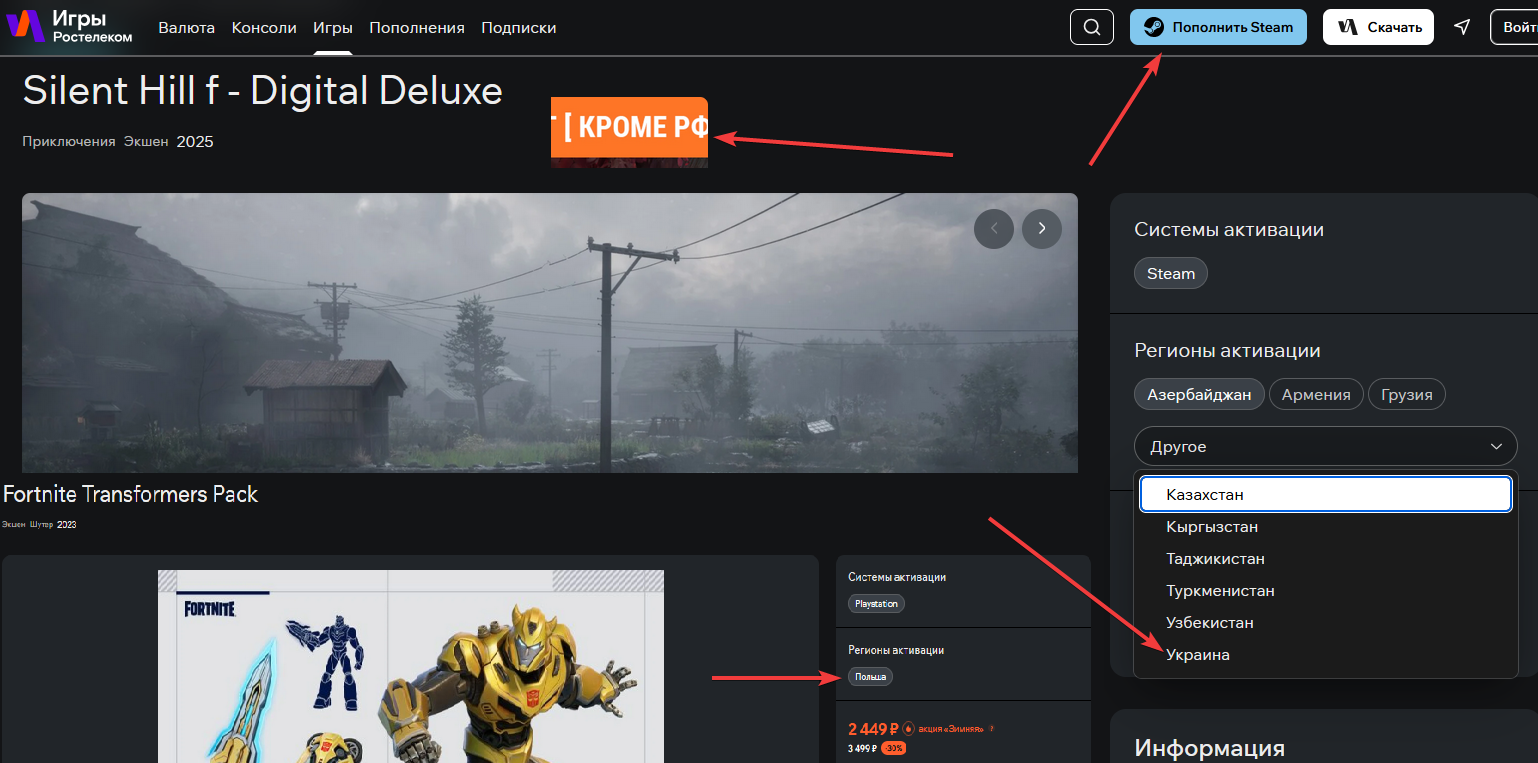The image size is (1538, 763).
Task: Show the next screenshot with right arrow
Action: click(1042, 229)
